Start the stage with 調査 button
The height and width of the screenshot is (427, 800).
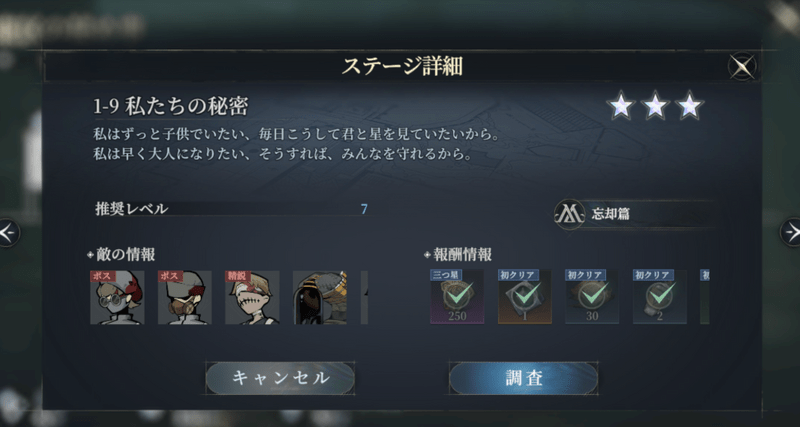523,378
